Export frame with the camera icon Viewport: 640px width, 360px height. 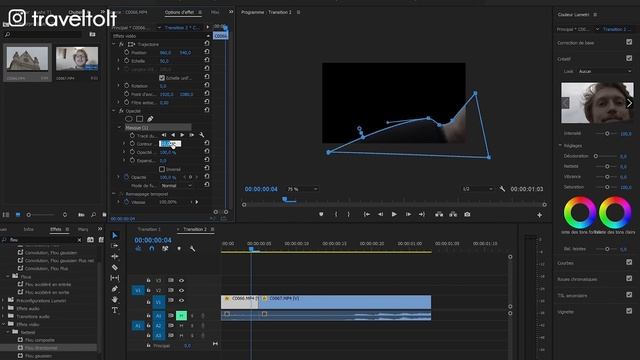pyautogui.click(x=467, y=214)
